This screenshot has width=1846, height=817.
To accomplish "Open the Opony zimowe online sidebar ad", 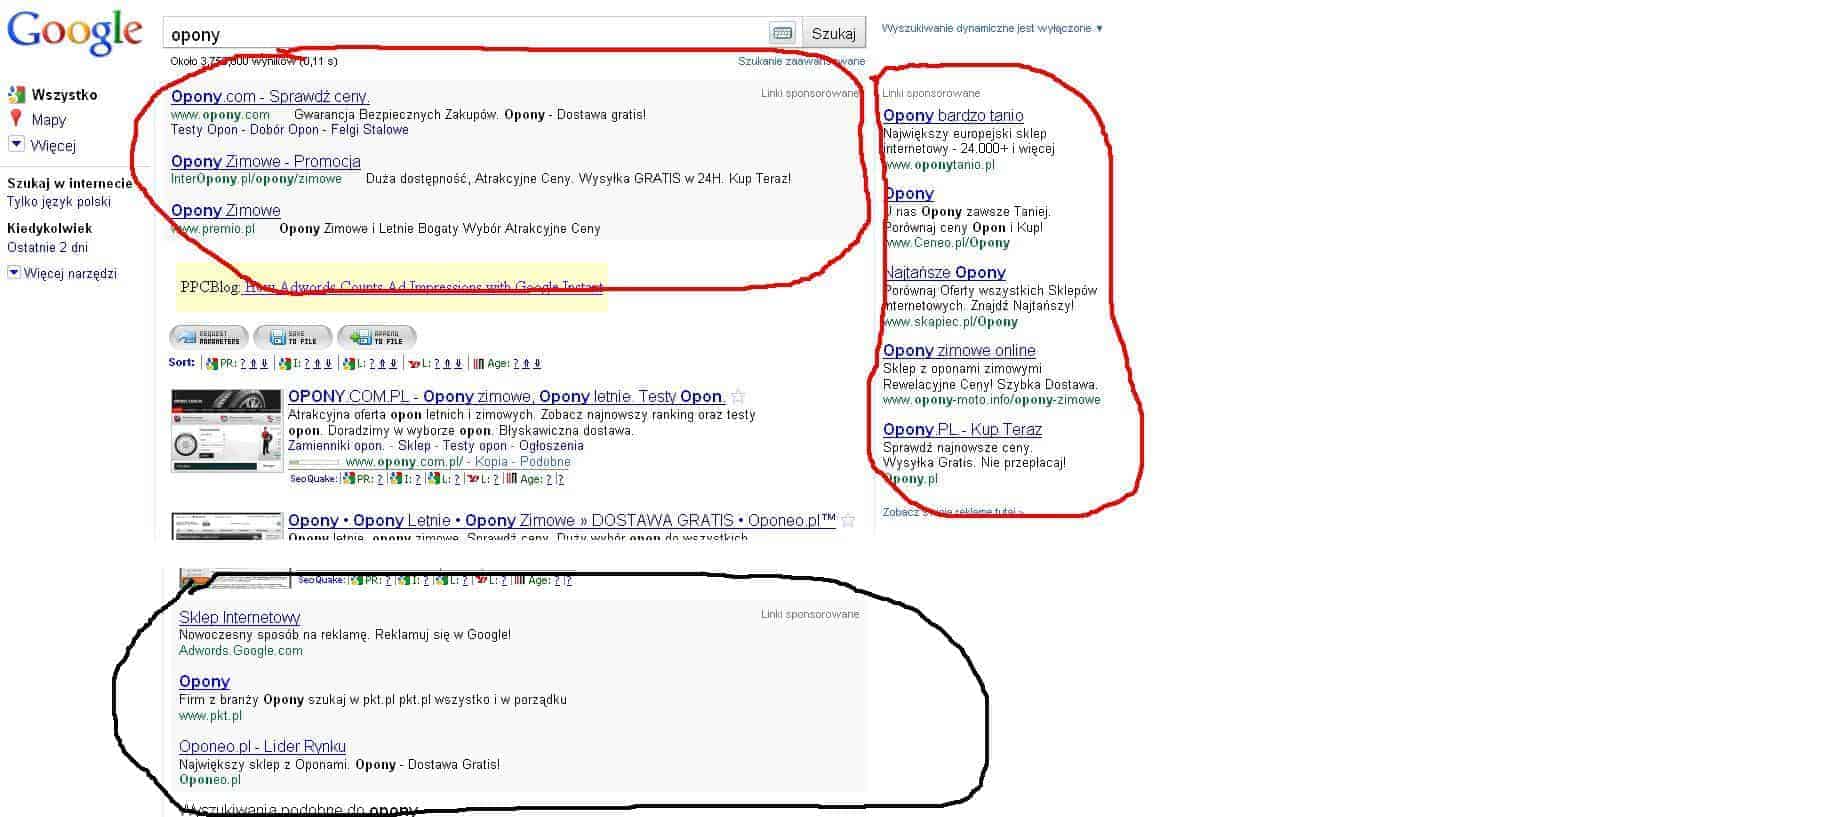I will pyautogui.click(x=959, y=351).
